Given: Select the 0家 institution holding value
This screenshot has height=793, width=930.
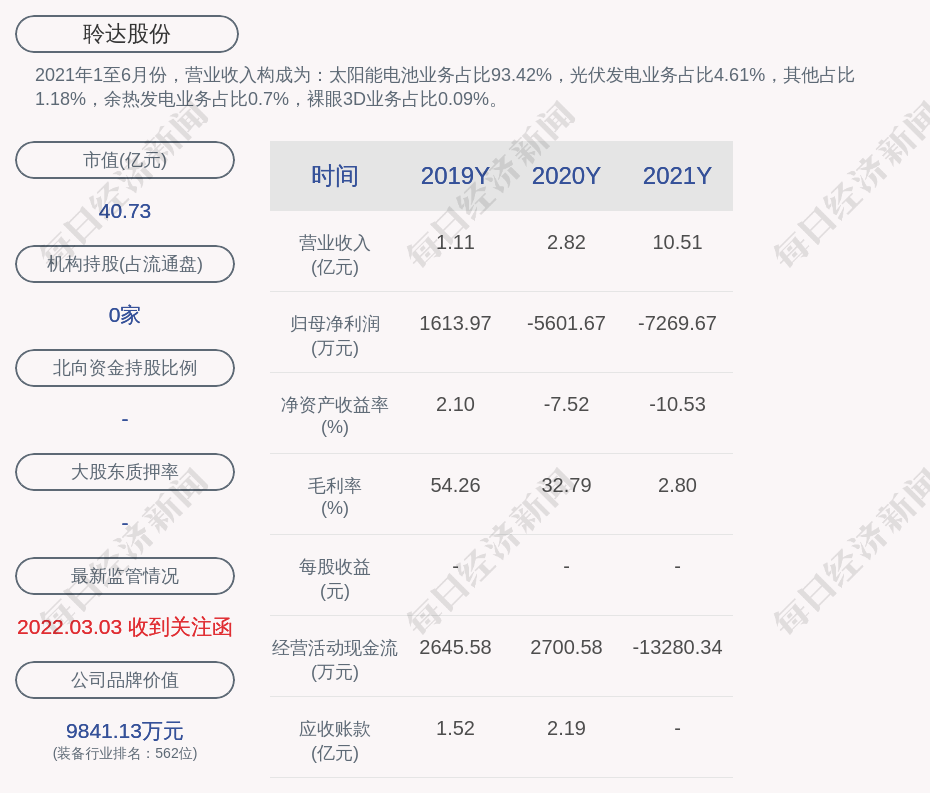Looking at the screenshot, I should coord(125,315).
